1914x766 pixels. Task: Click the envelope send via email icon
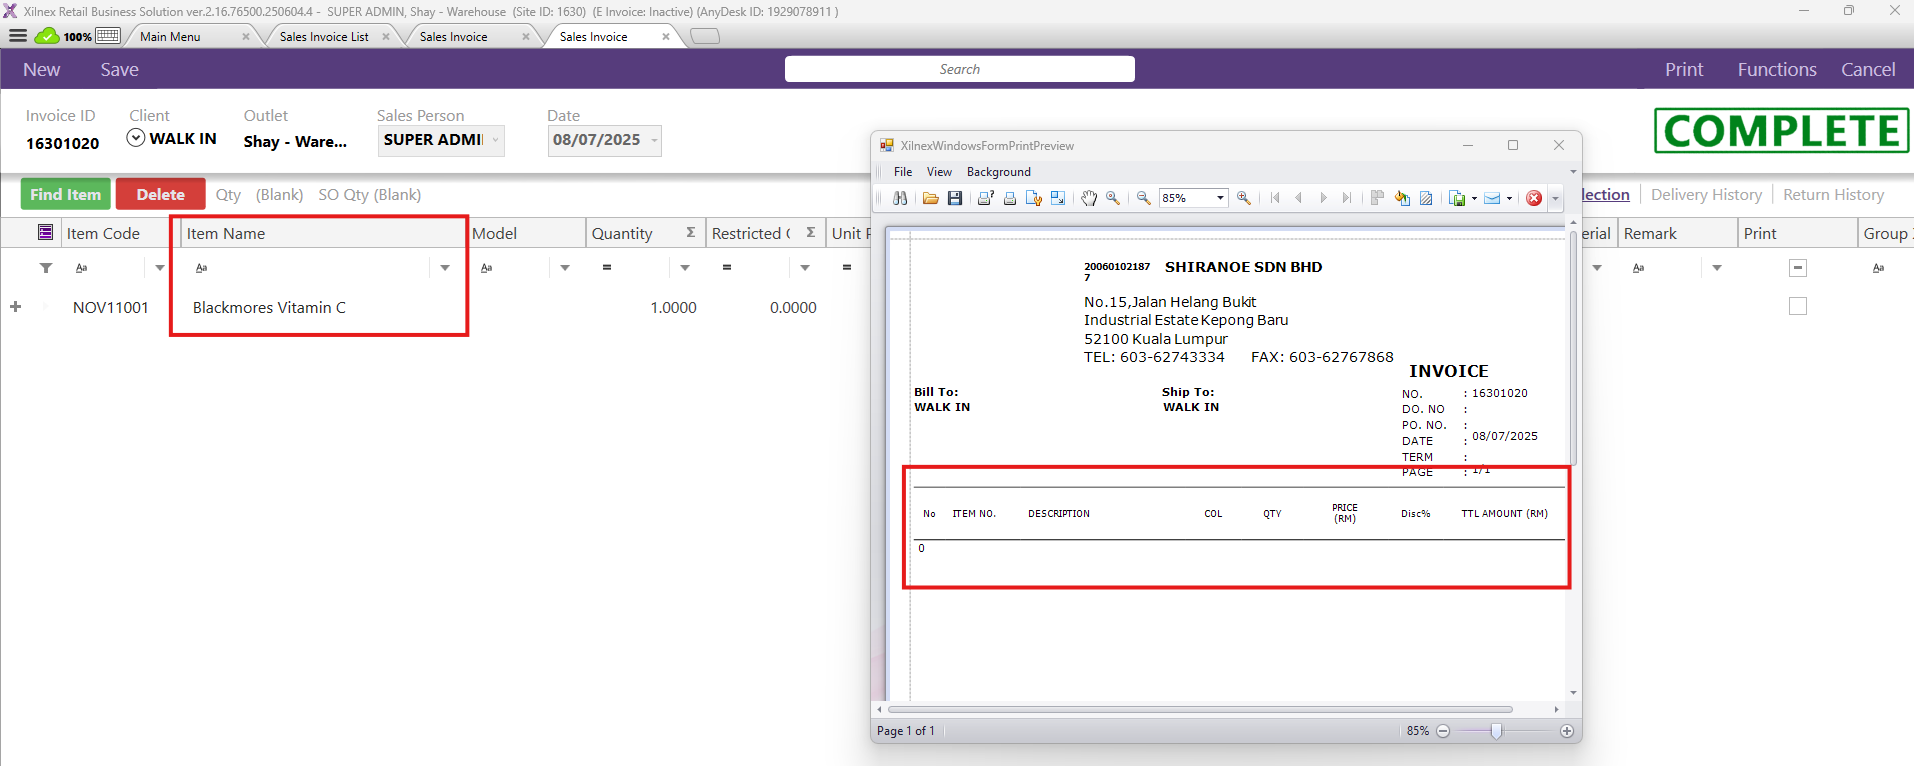pos(1492,198)
